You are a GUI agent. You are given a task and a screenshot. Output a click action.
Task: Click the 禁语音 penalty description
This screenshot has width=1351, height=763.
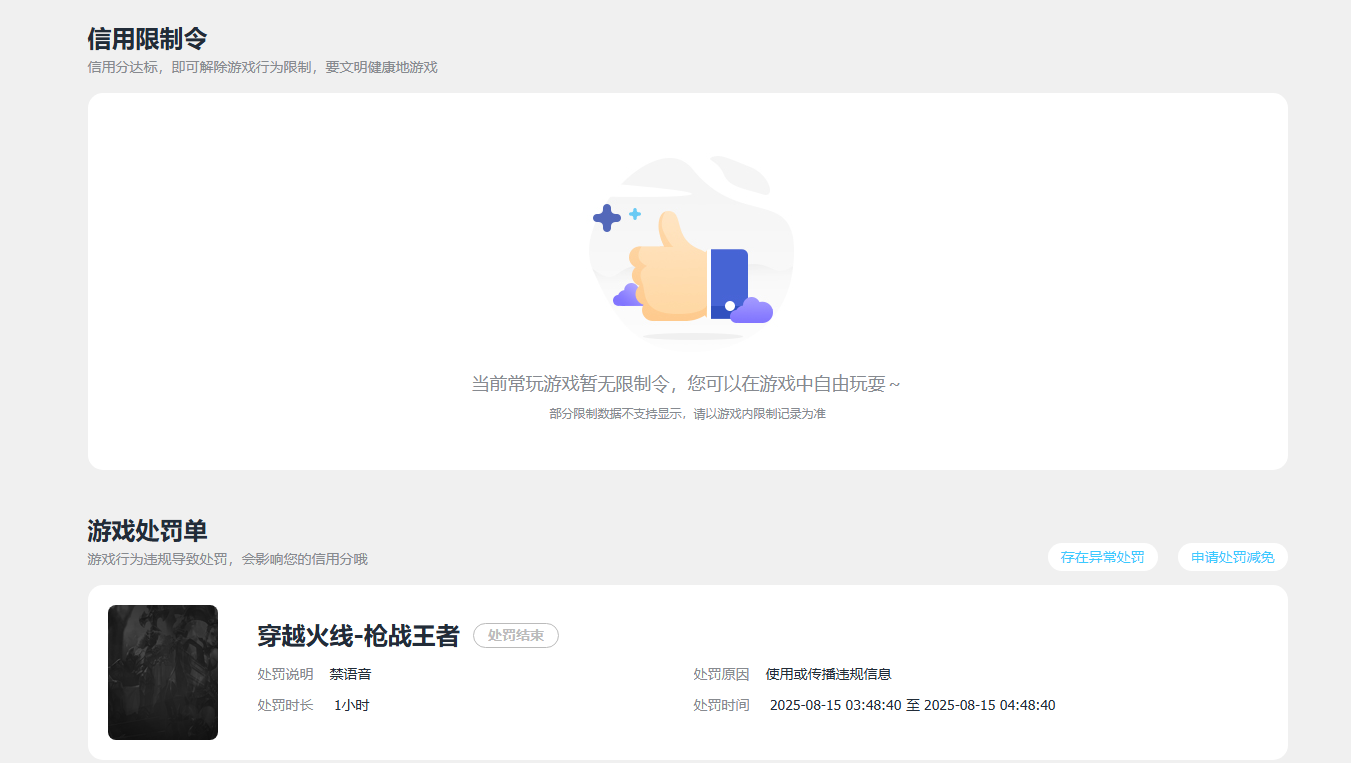pos(350,674)
